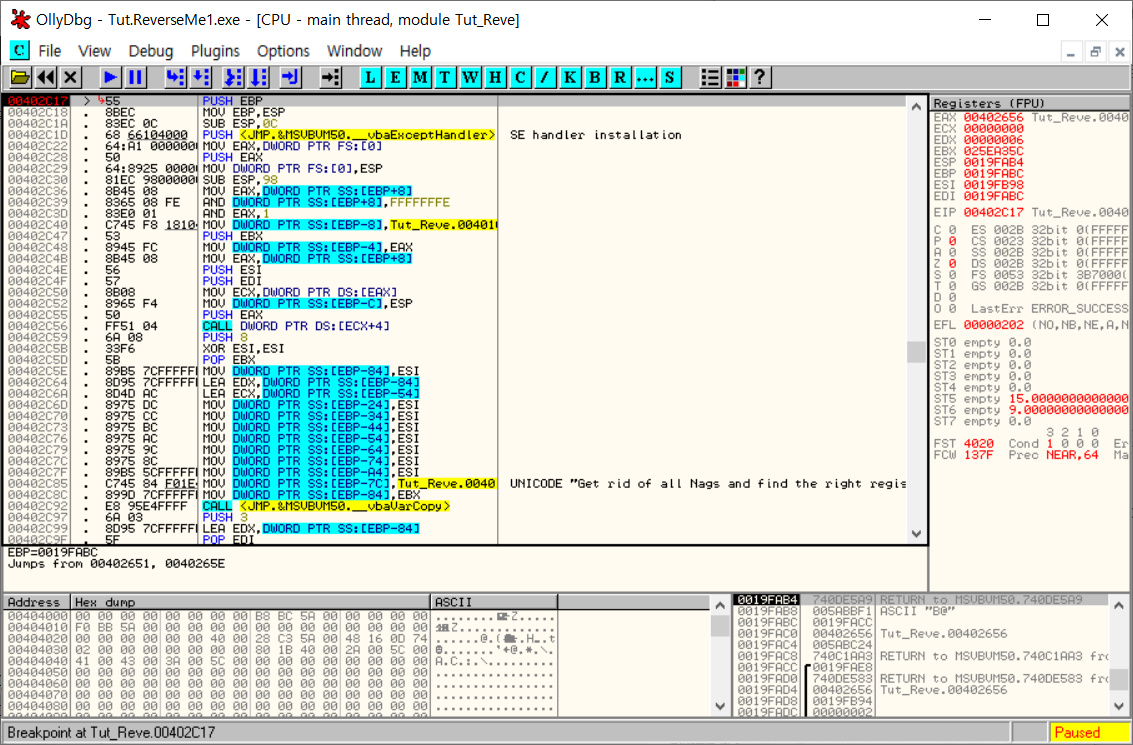Show Patches with slash button
1133x745 pixels.
click(545, 77)
